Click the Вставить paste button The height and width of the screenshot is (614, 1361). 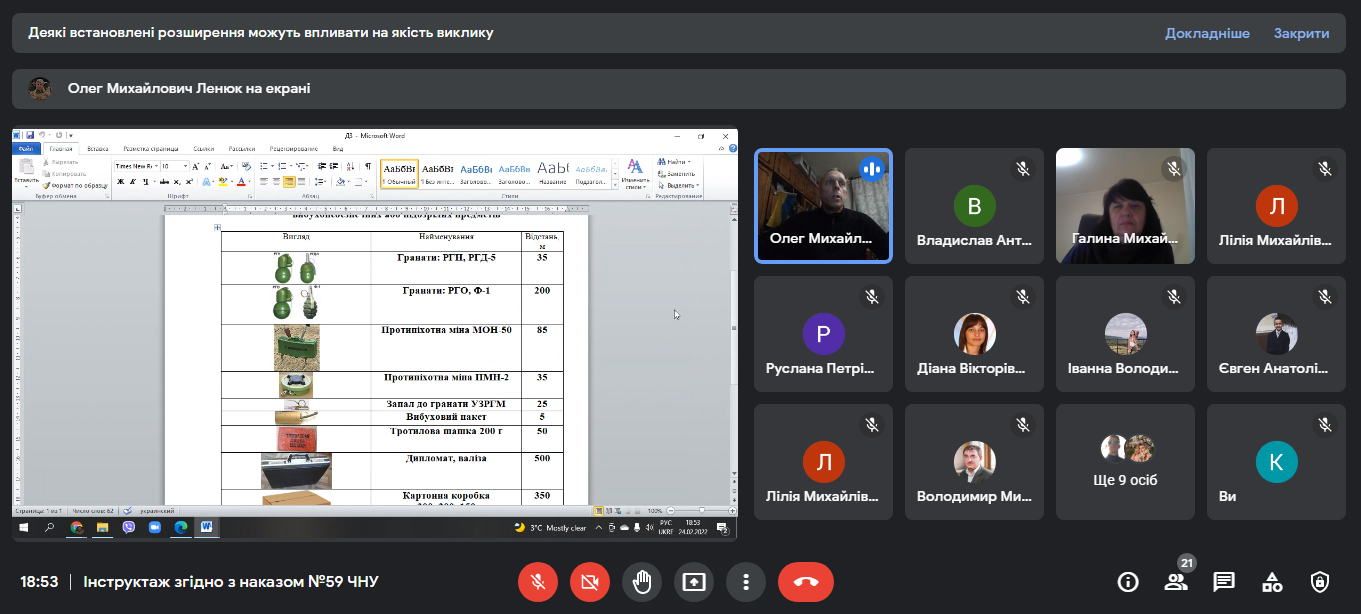(x=25, y=176)
